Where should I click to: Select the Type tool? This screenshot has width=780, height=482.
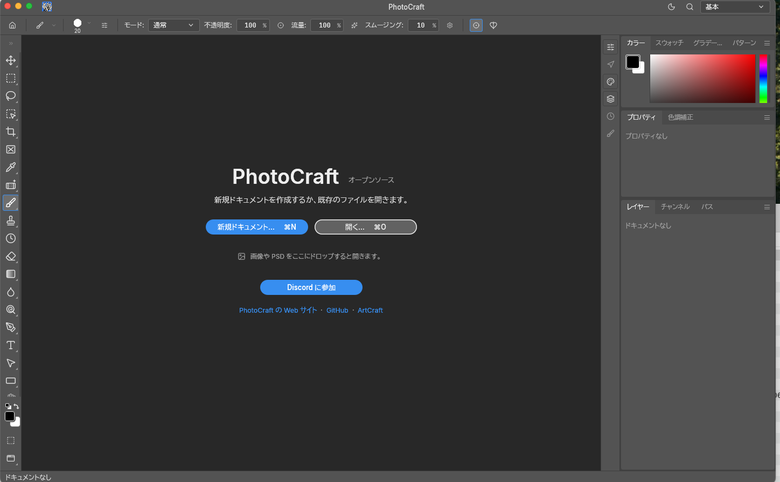click(10, 345)
